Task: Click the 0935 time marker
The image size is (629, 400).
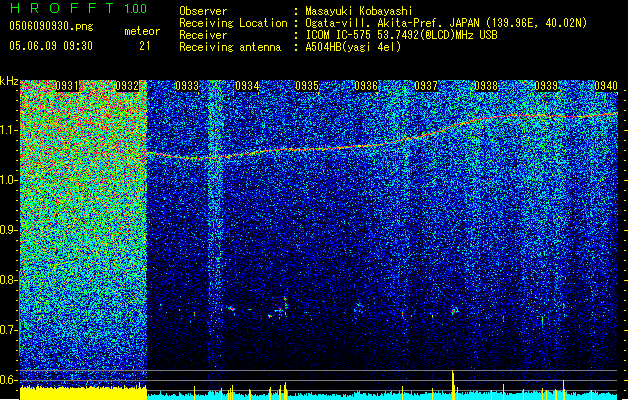Action: point(307,86)
